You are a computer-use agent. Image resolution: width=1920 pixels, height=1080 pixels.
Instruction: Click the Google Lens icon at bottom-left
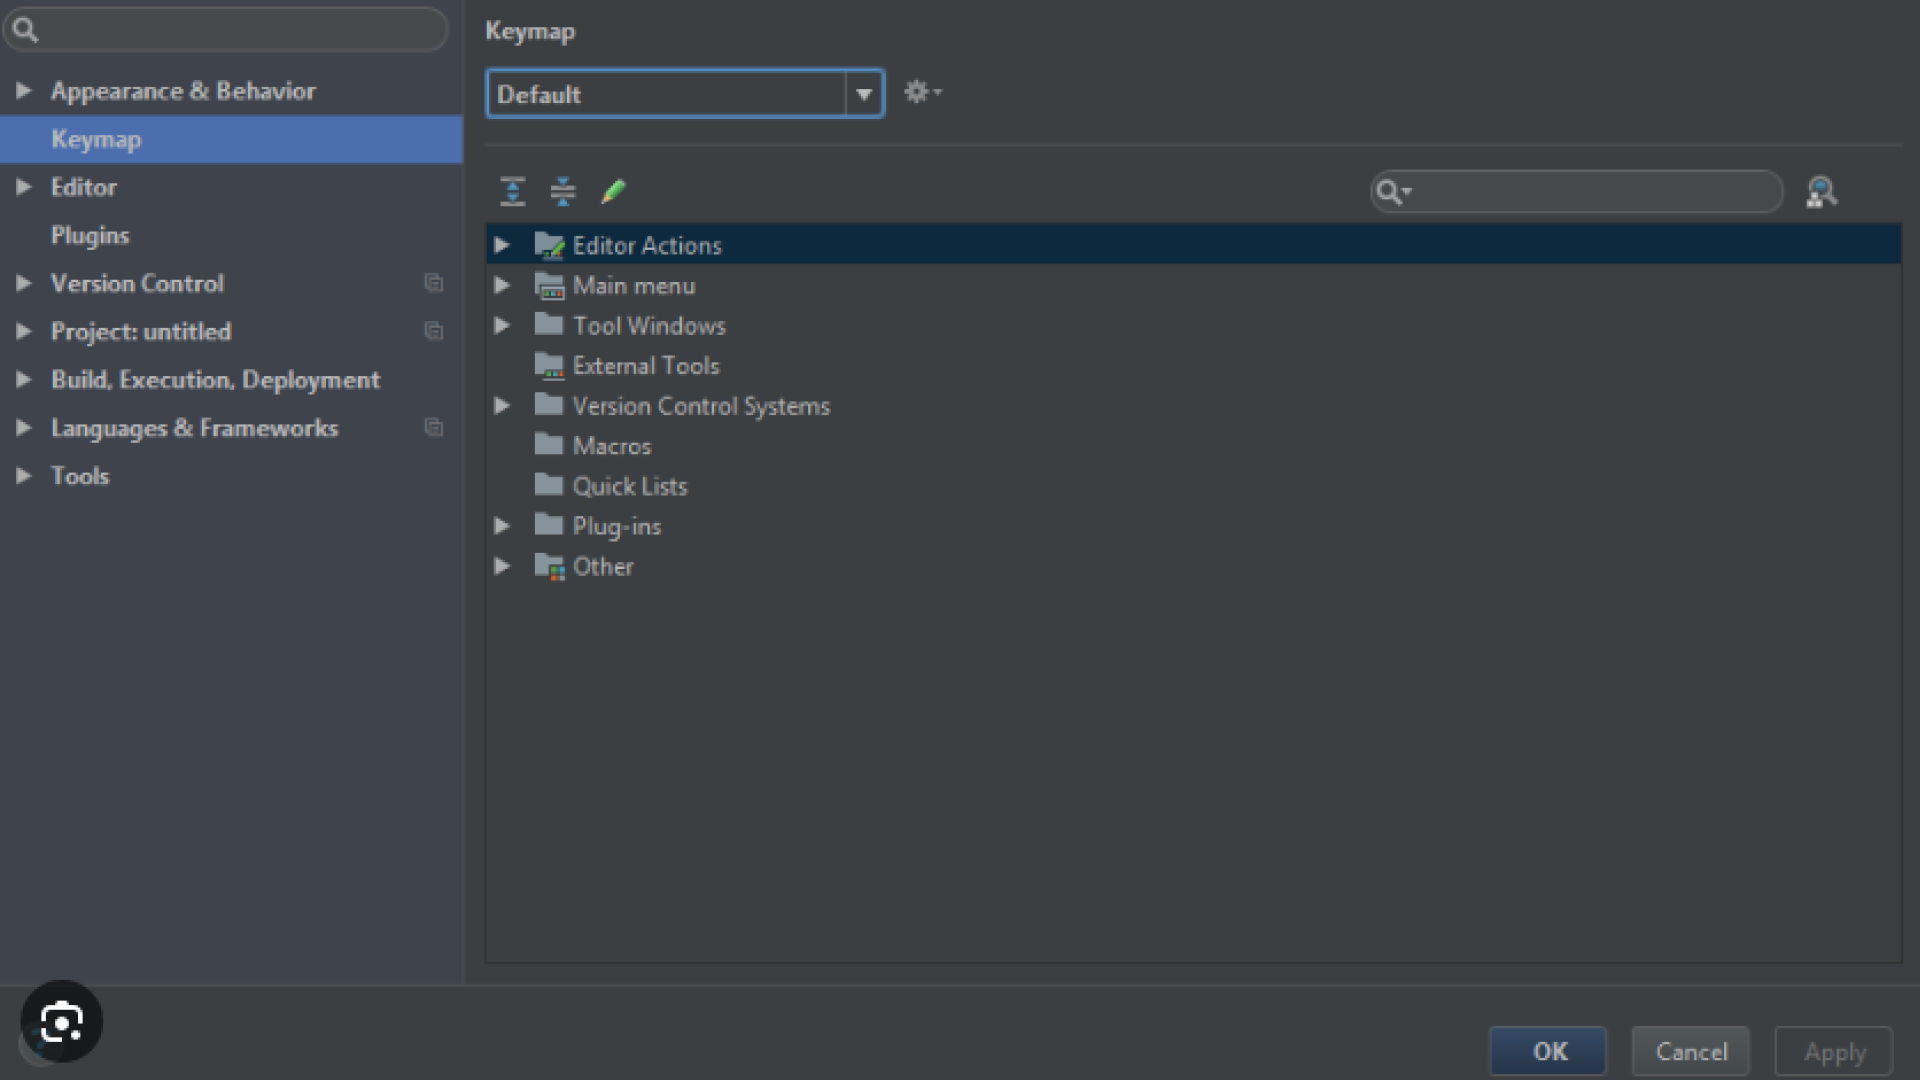61,1021
